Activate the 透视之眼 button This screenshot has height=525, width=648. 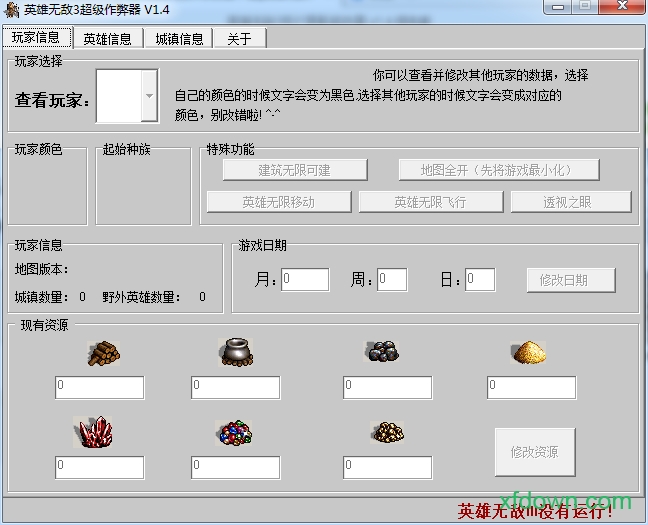[570, 202]
